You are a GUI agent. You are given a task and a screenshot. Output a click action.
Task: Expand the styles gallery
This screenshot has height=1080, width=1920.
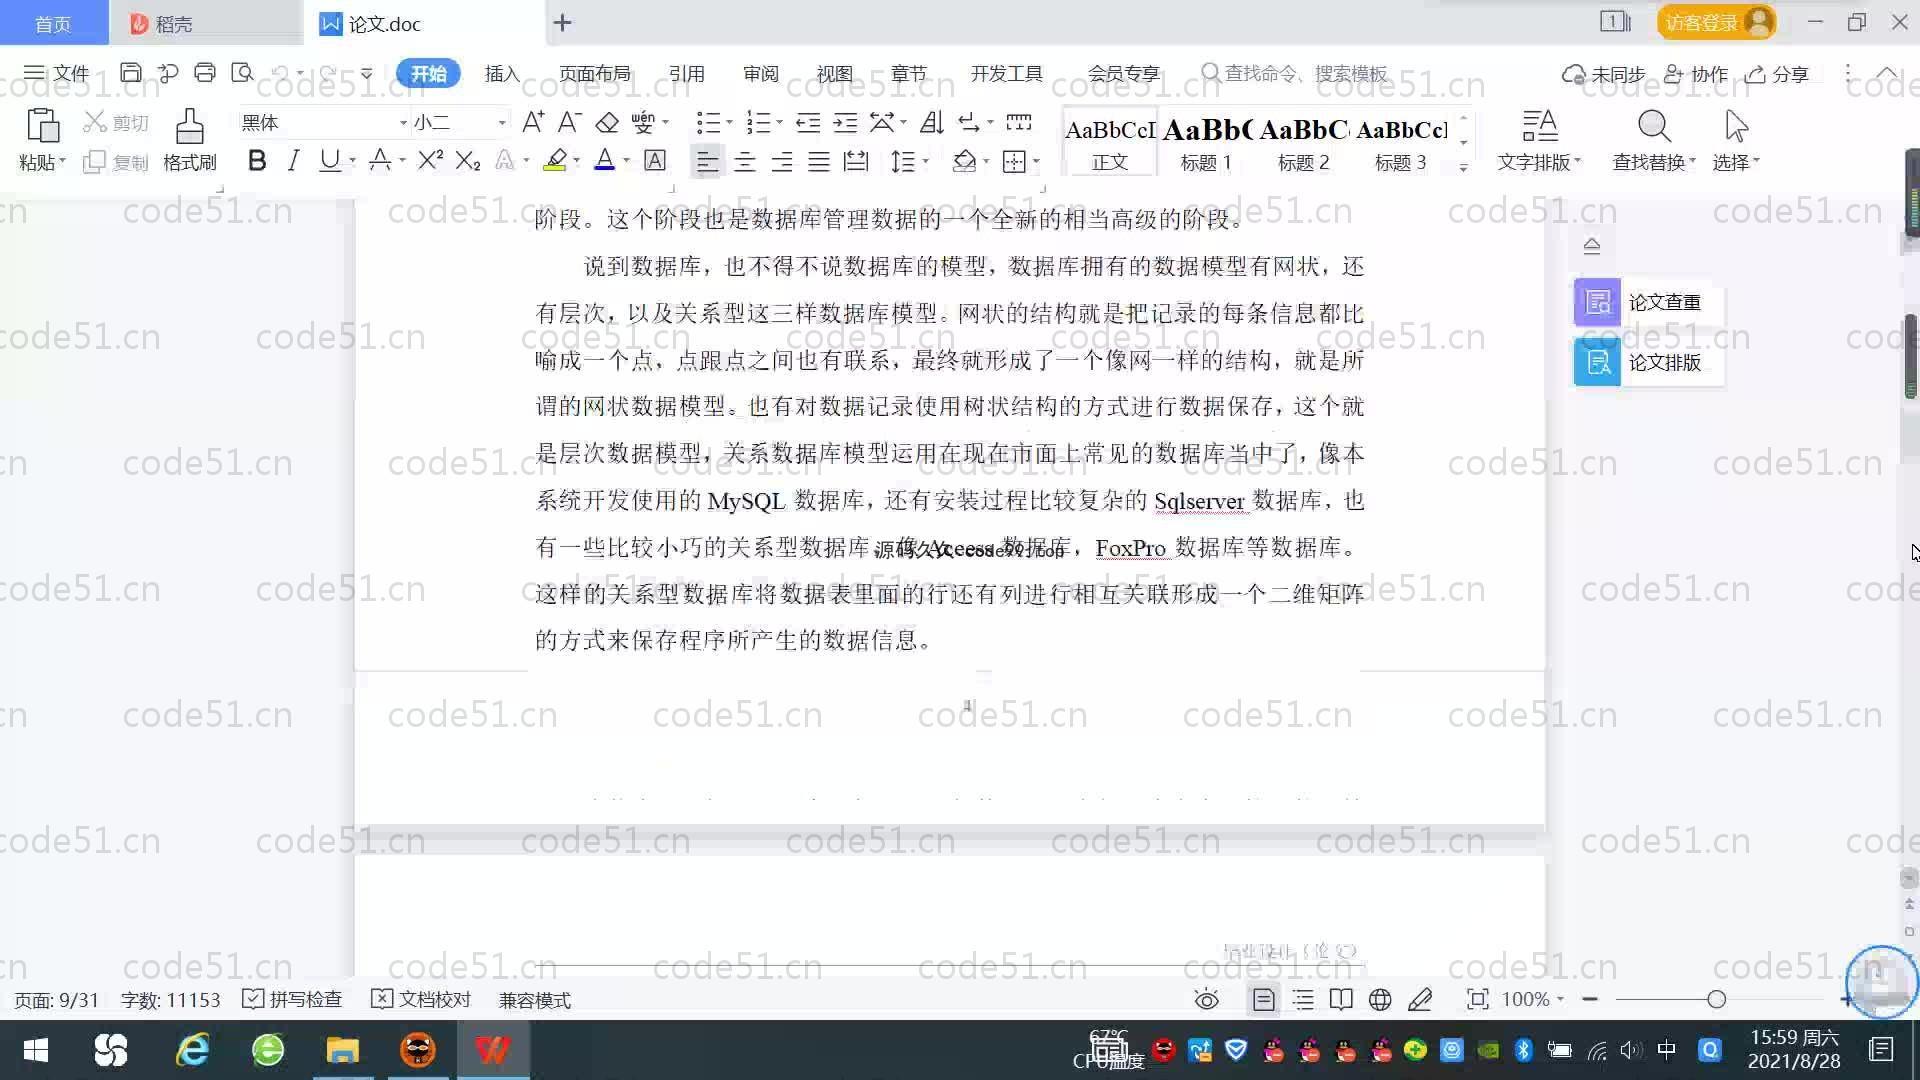click(x=1463, y=167)
